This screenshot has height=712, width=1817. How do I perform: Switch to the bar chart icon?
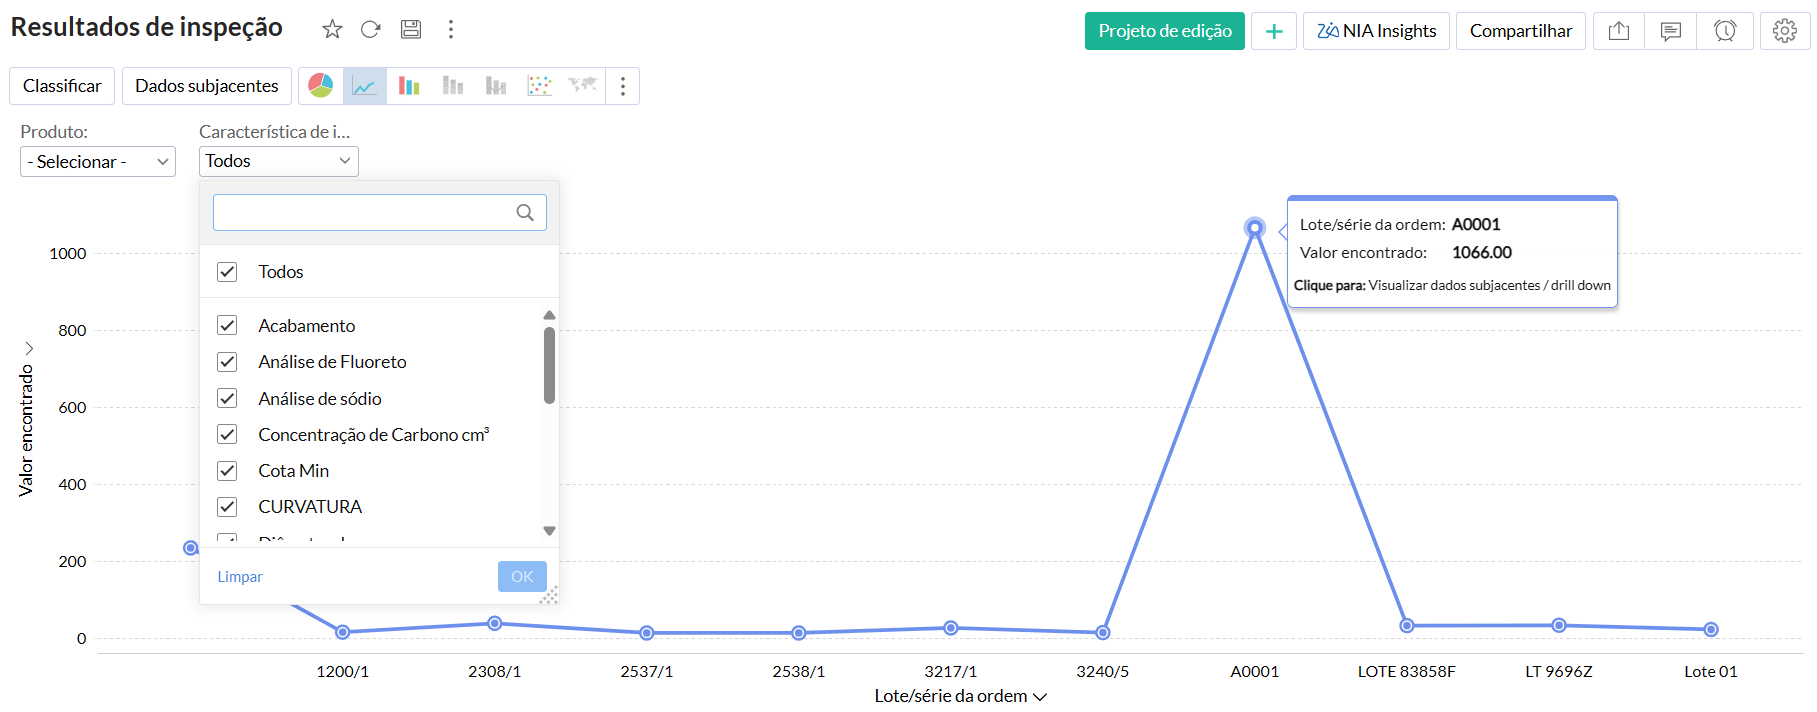point(408,86)
